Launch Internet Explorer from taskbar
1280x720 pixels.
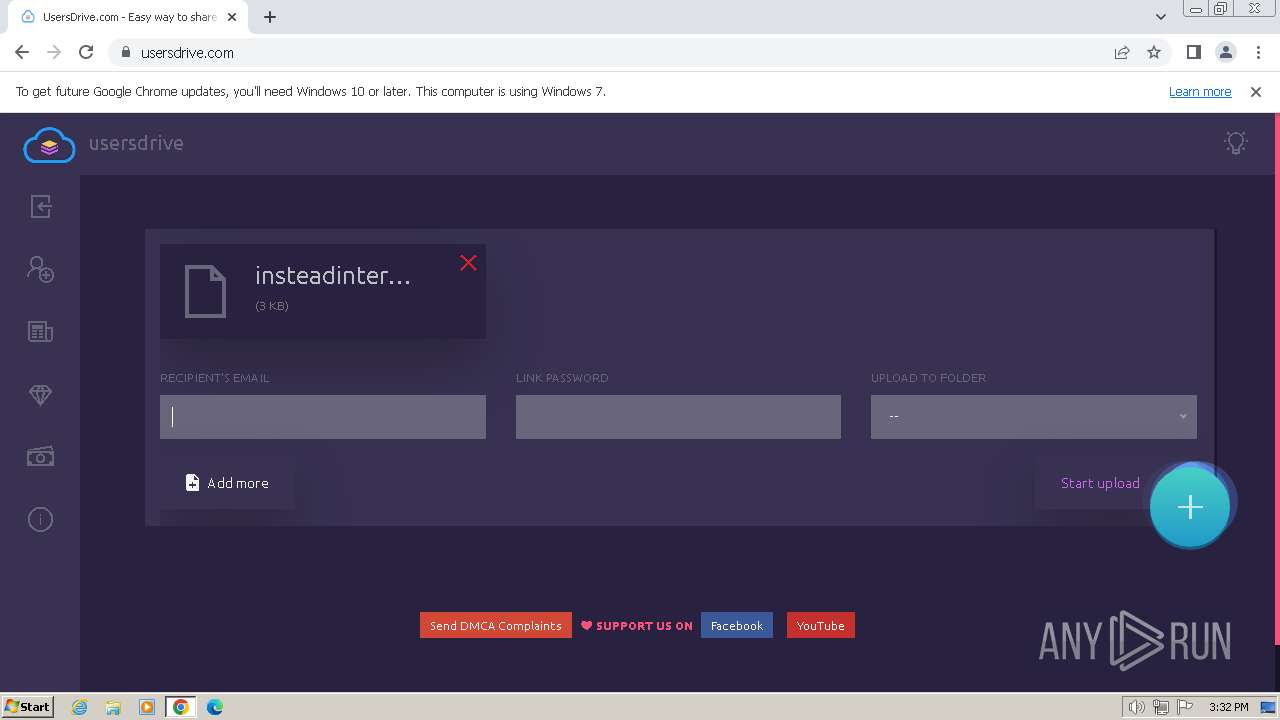[80, 707]
